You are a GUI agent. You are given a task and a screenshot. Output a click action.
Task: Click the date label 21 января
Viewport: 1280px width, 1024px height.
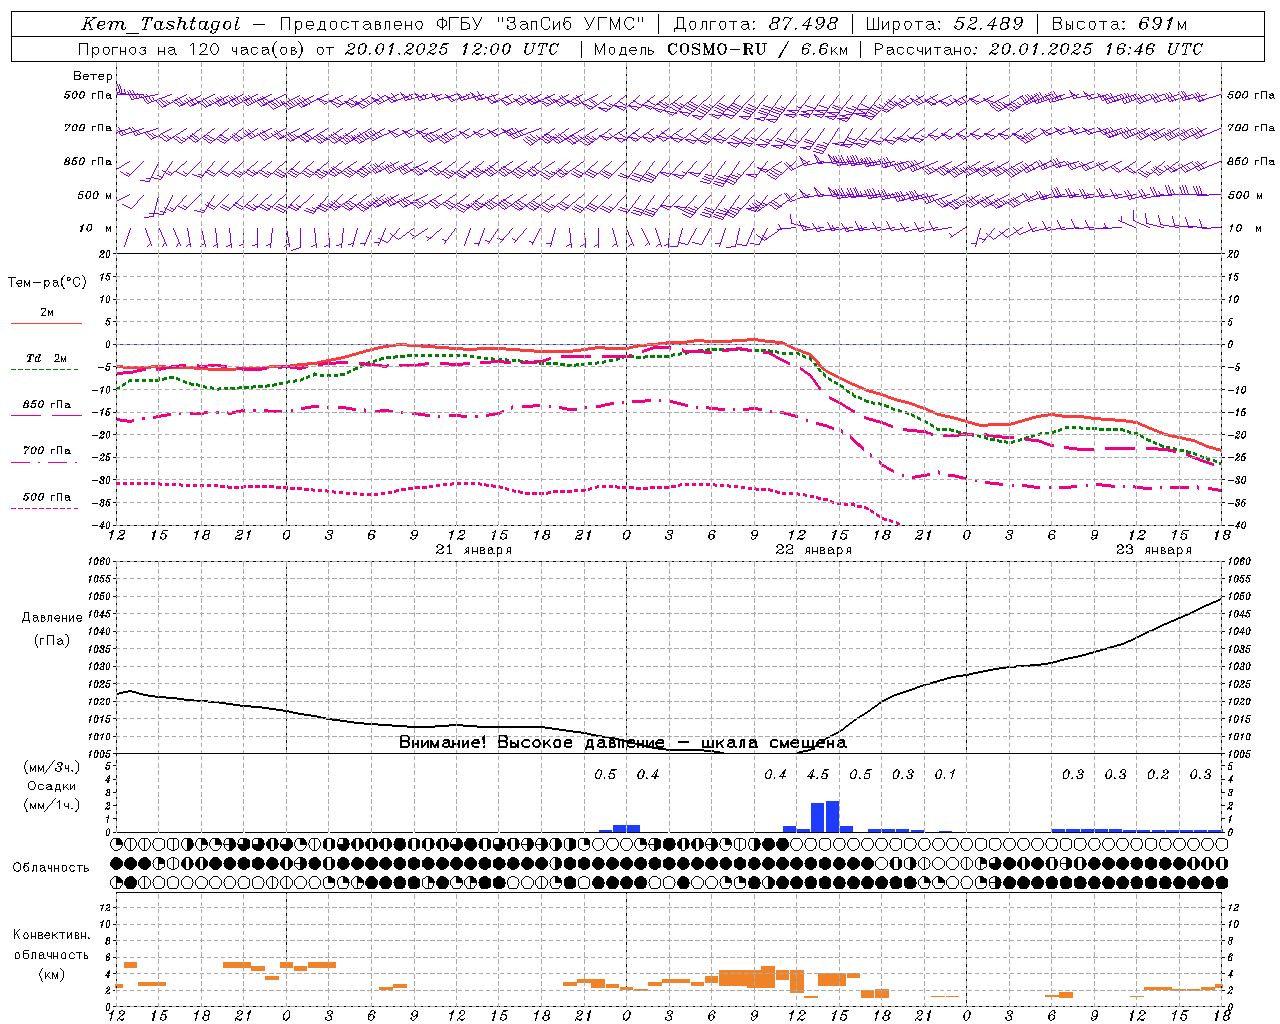[x=474, y=550]
